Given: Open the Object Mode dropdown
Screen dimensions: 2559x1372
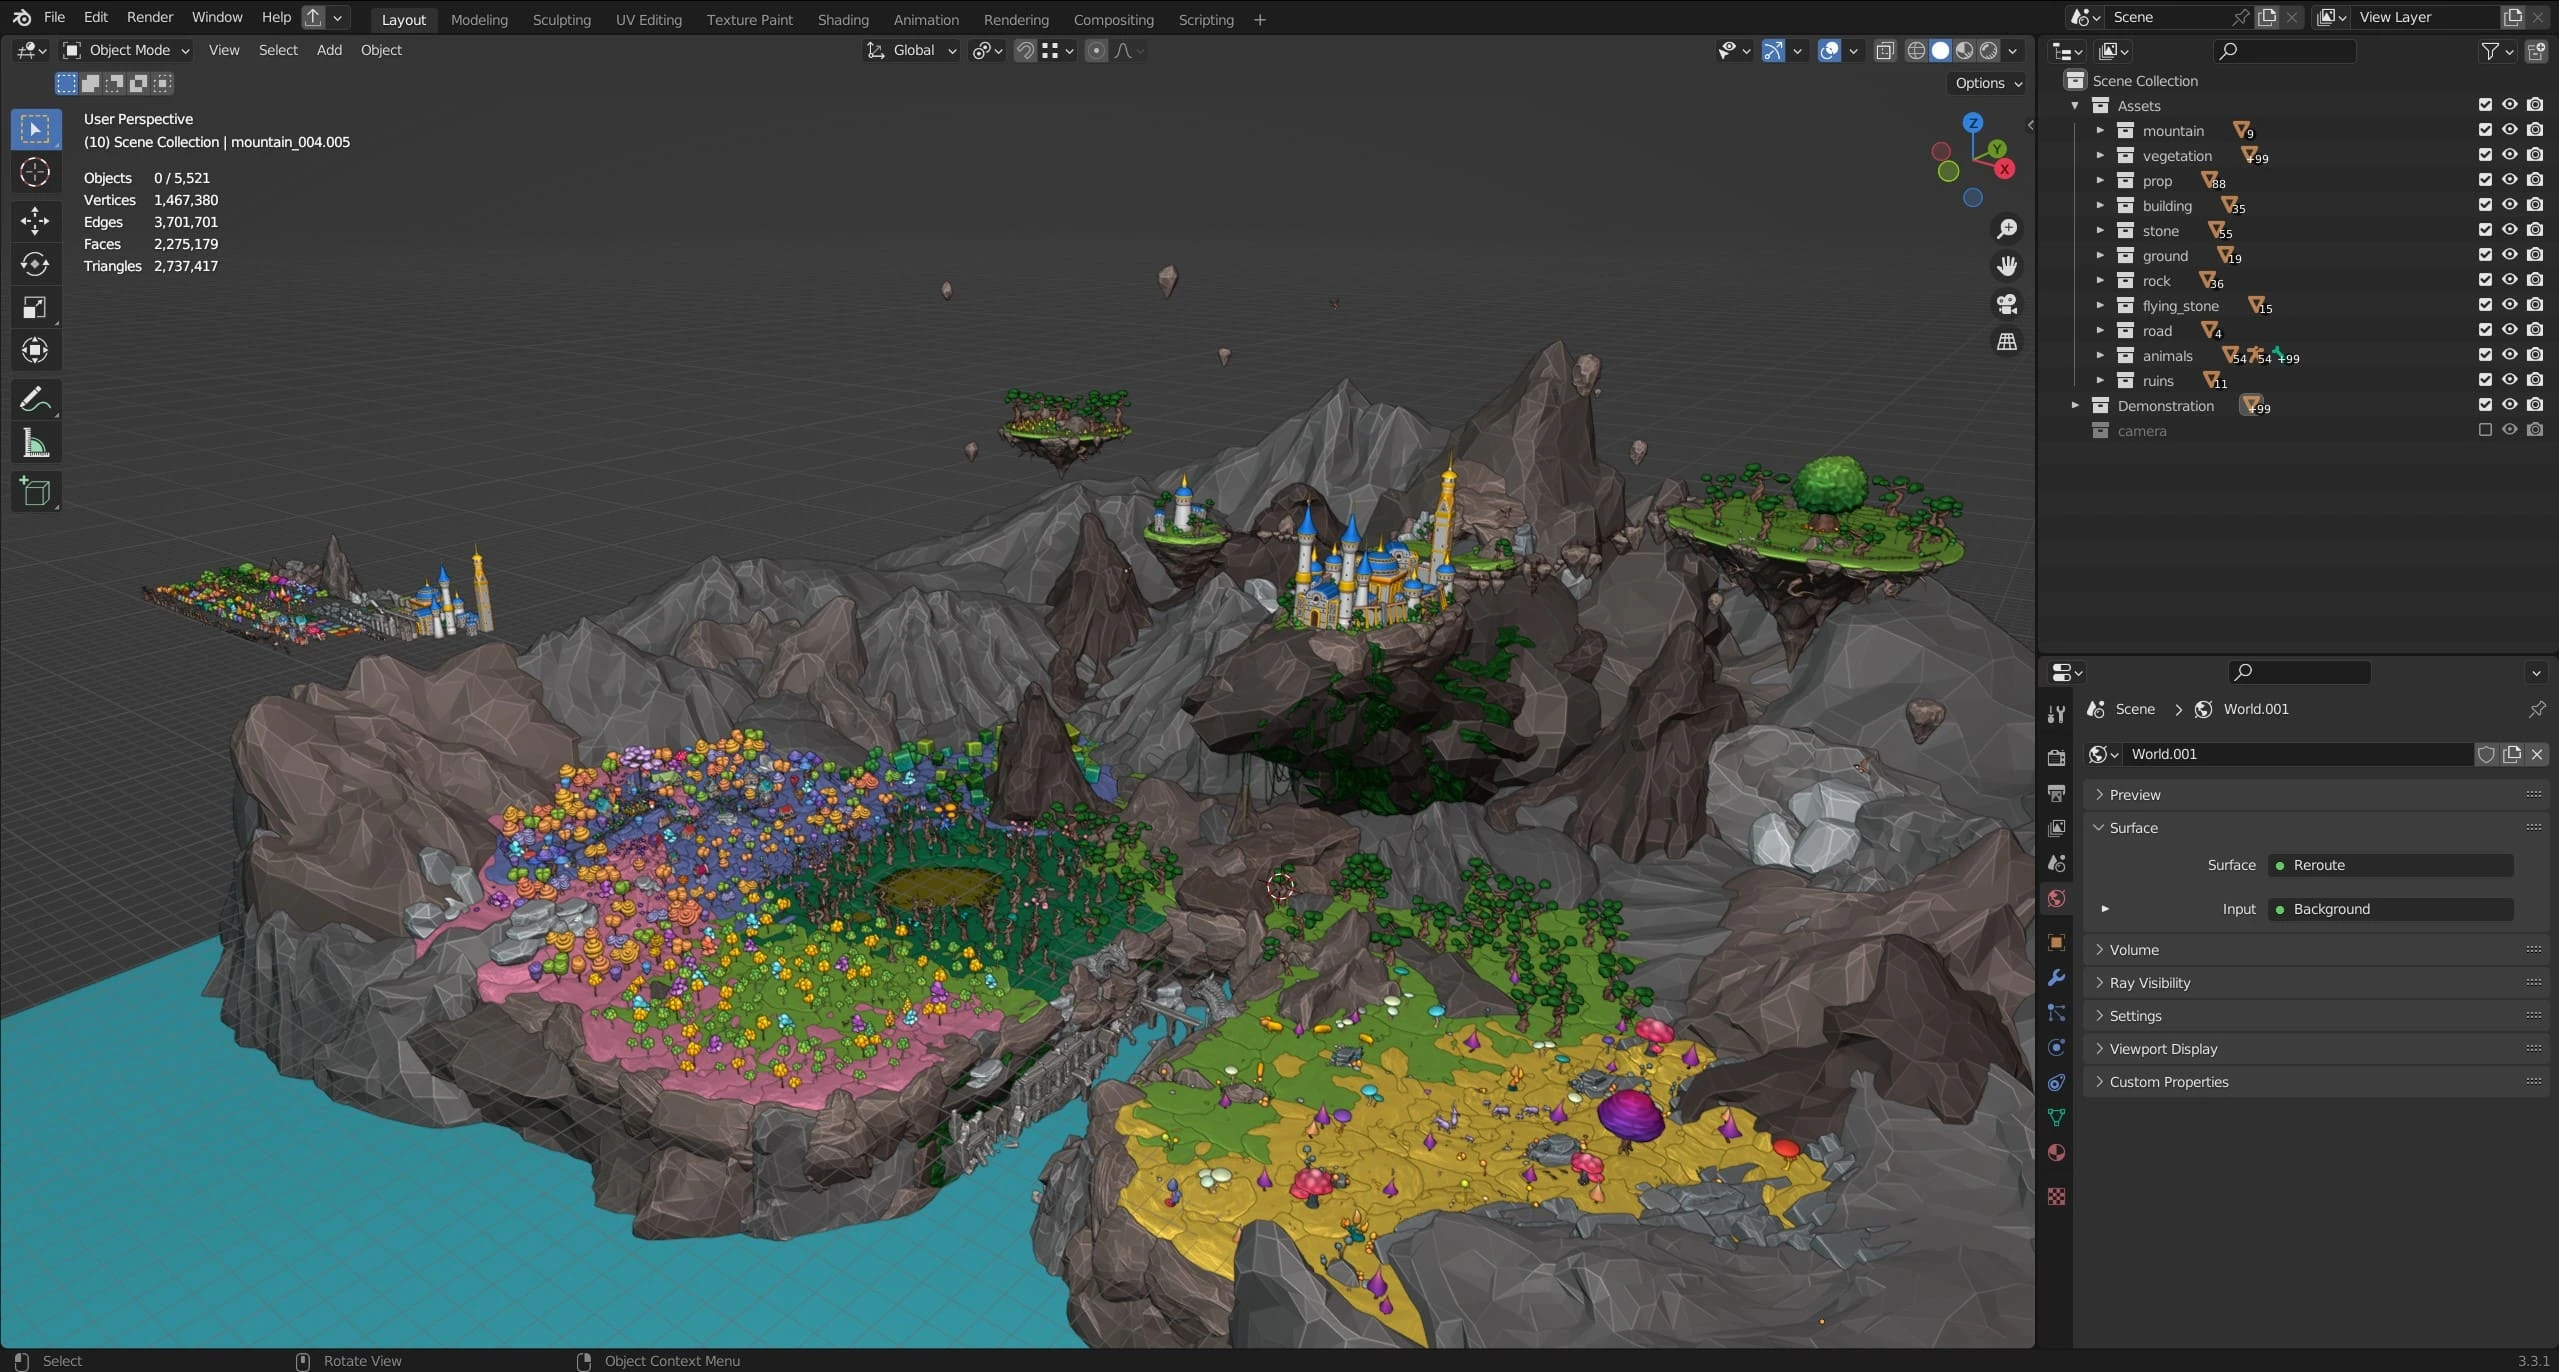Looking at the screenshot, I should tap(127, 50).
